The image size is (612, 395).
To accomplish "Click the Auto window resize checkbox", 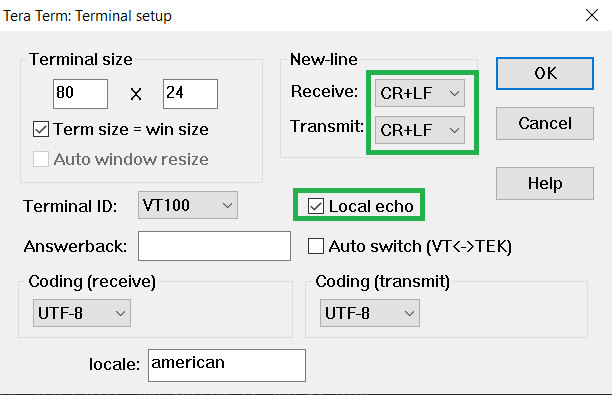I will [41, 159].
